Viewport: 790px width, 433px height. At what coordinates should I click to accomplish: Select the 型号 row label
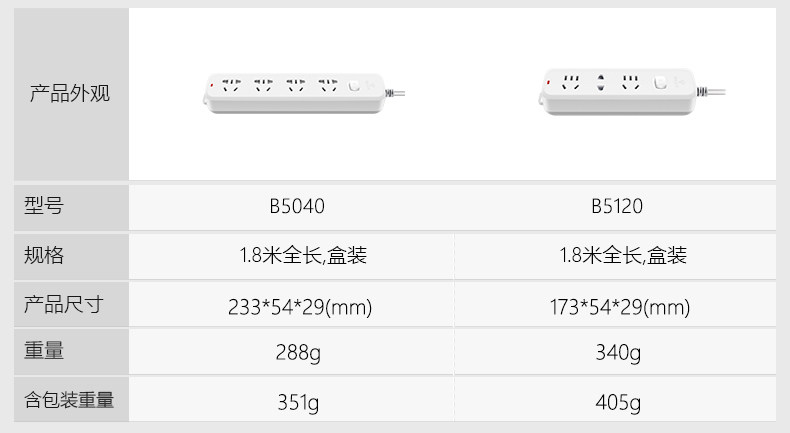44,207
